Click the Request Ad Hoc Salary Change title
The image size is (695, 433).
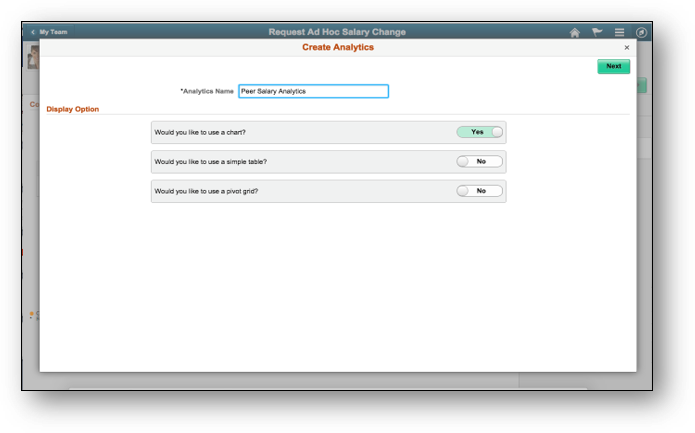(x=337, y=32)
